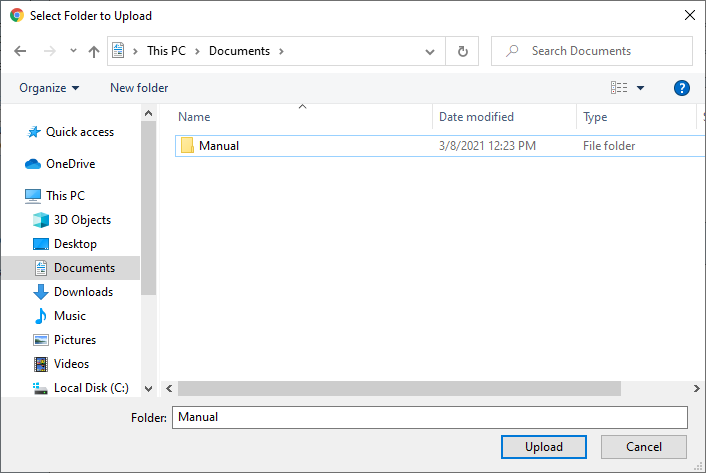The image size is (706, 473).
Task: Click the Downloads arrow icon
Action: pyautogui.click(x=41, y=292)
